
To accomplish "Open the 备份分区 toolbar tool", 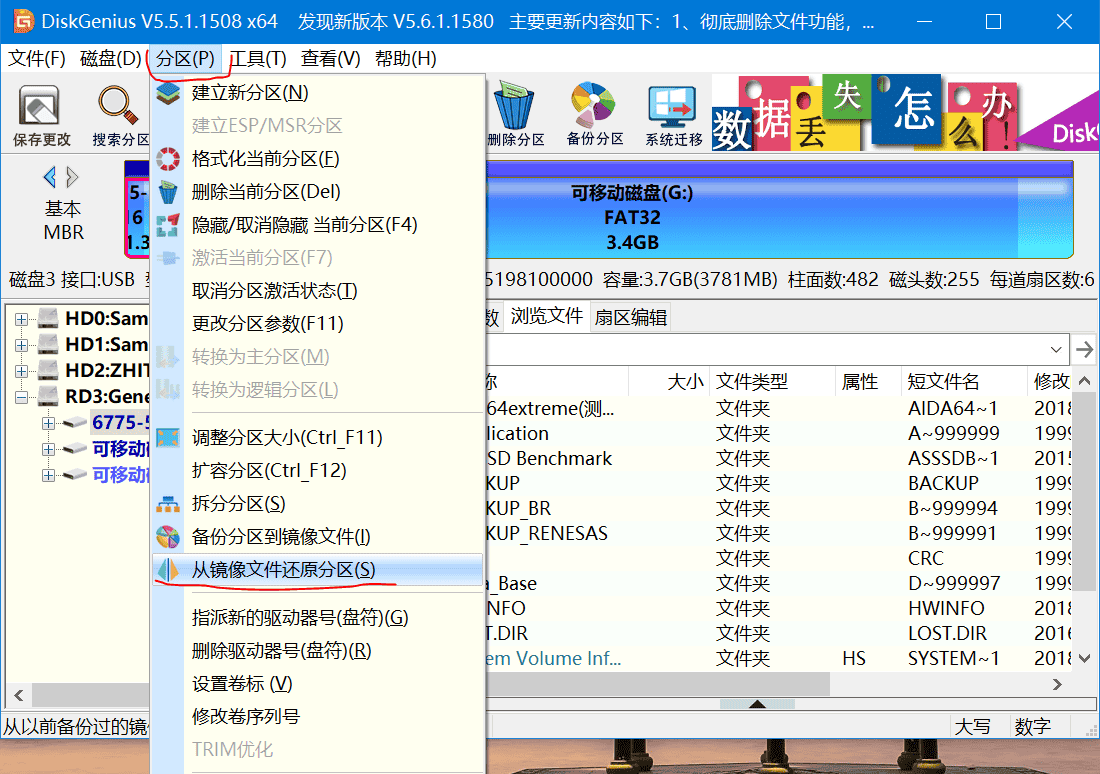I will tap(594, 114).
